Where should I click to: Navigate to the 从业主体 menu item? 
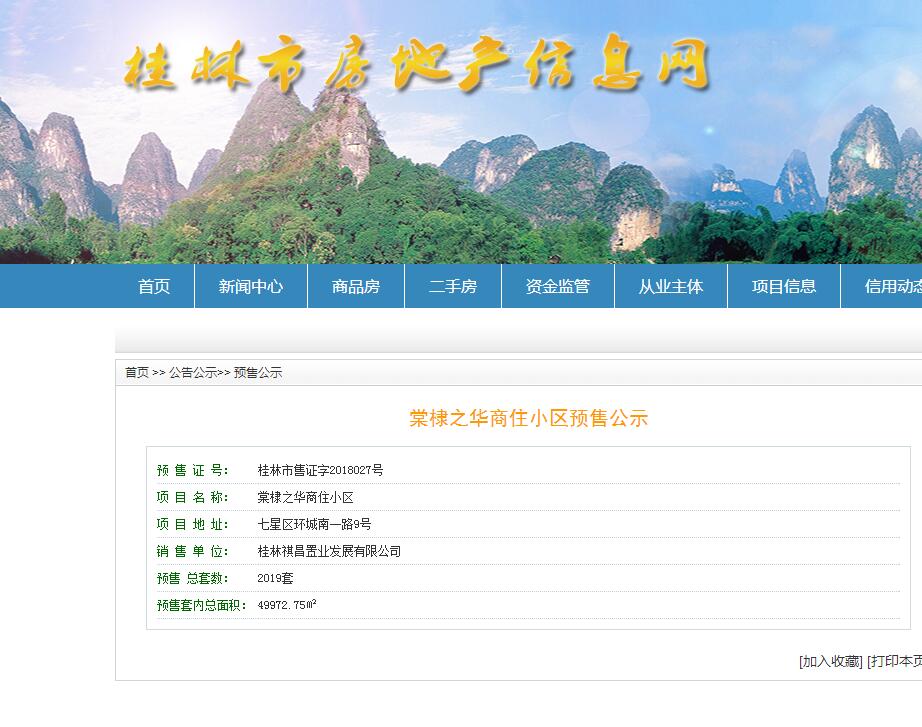[x=671, y=287]
